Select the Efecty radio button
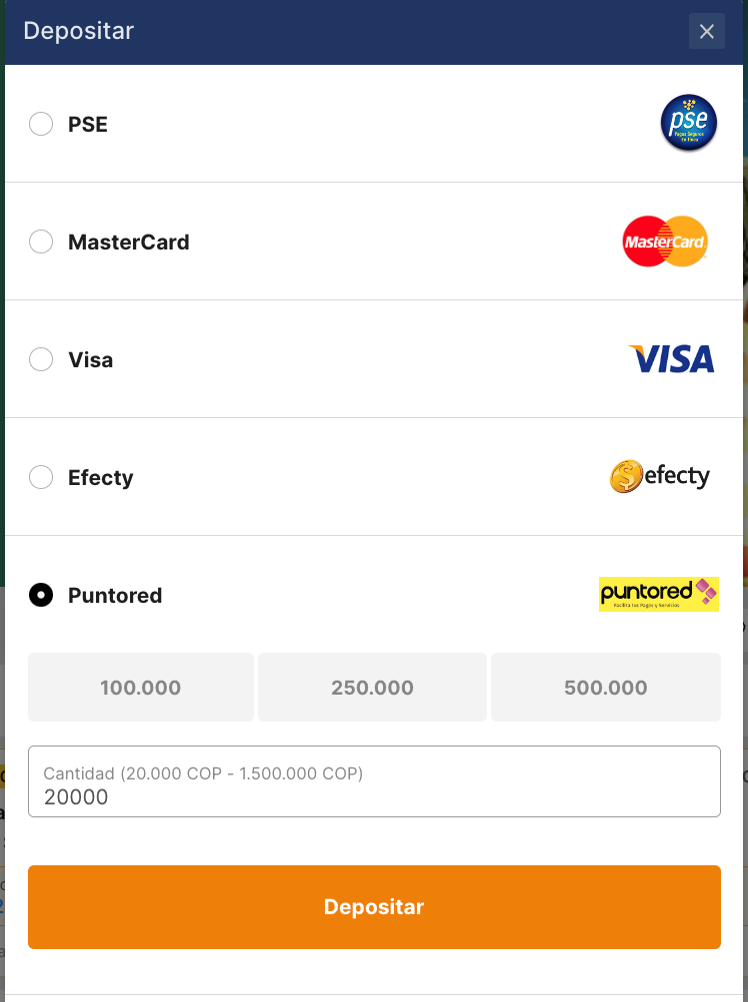Image resolution: width=748 pixels, height=1002 pixels. click(41, 477)
